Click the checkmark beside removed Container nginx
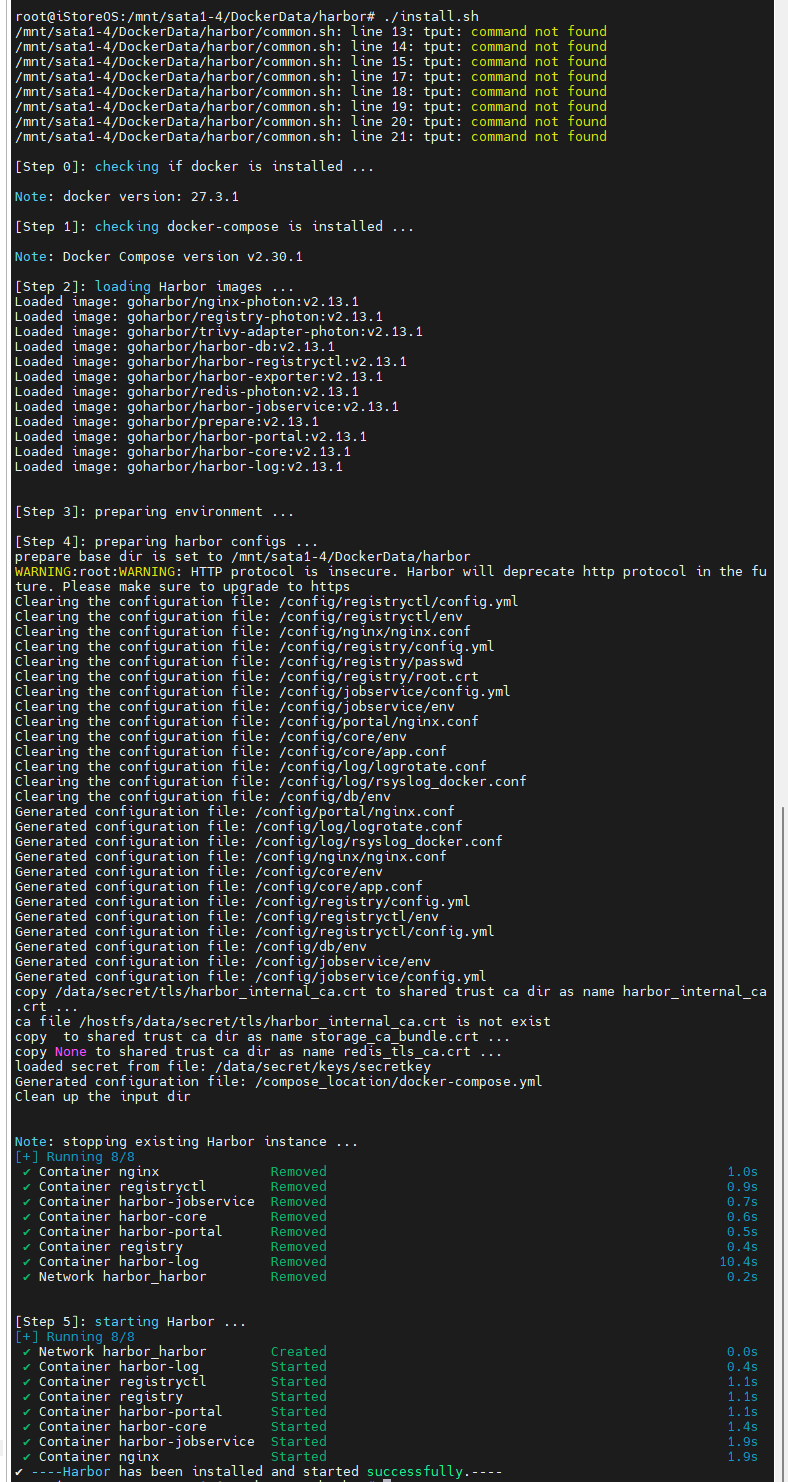This screenshot has width=788, height=1482. click(x=26, y=1171)
